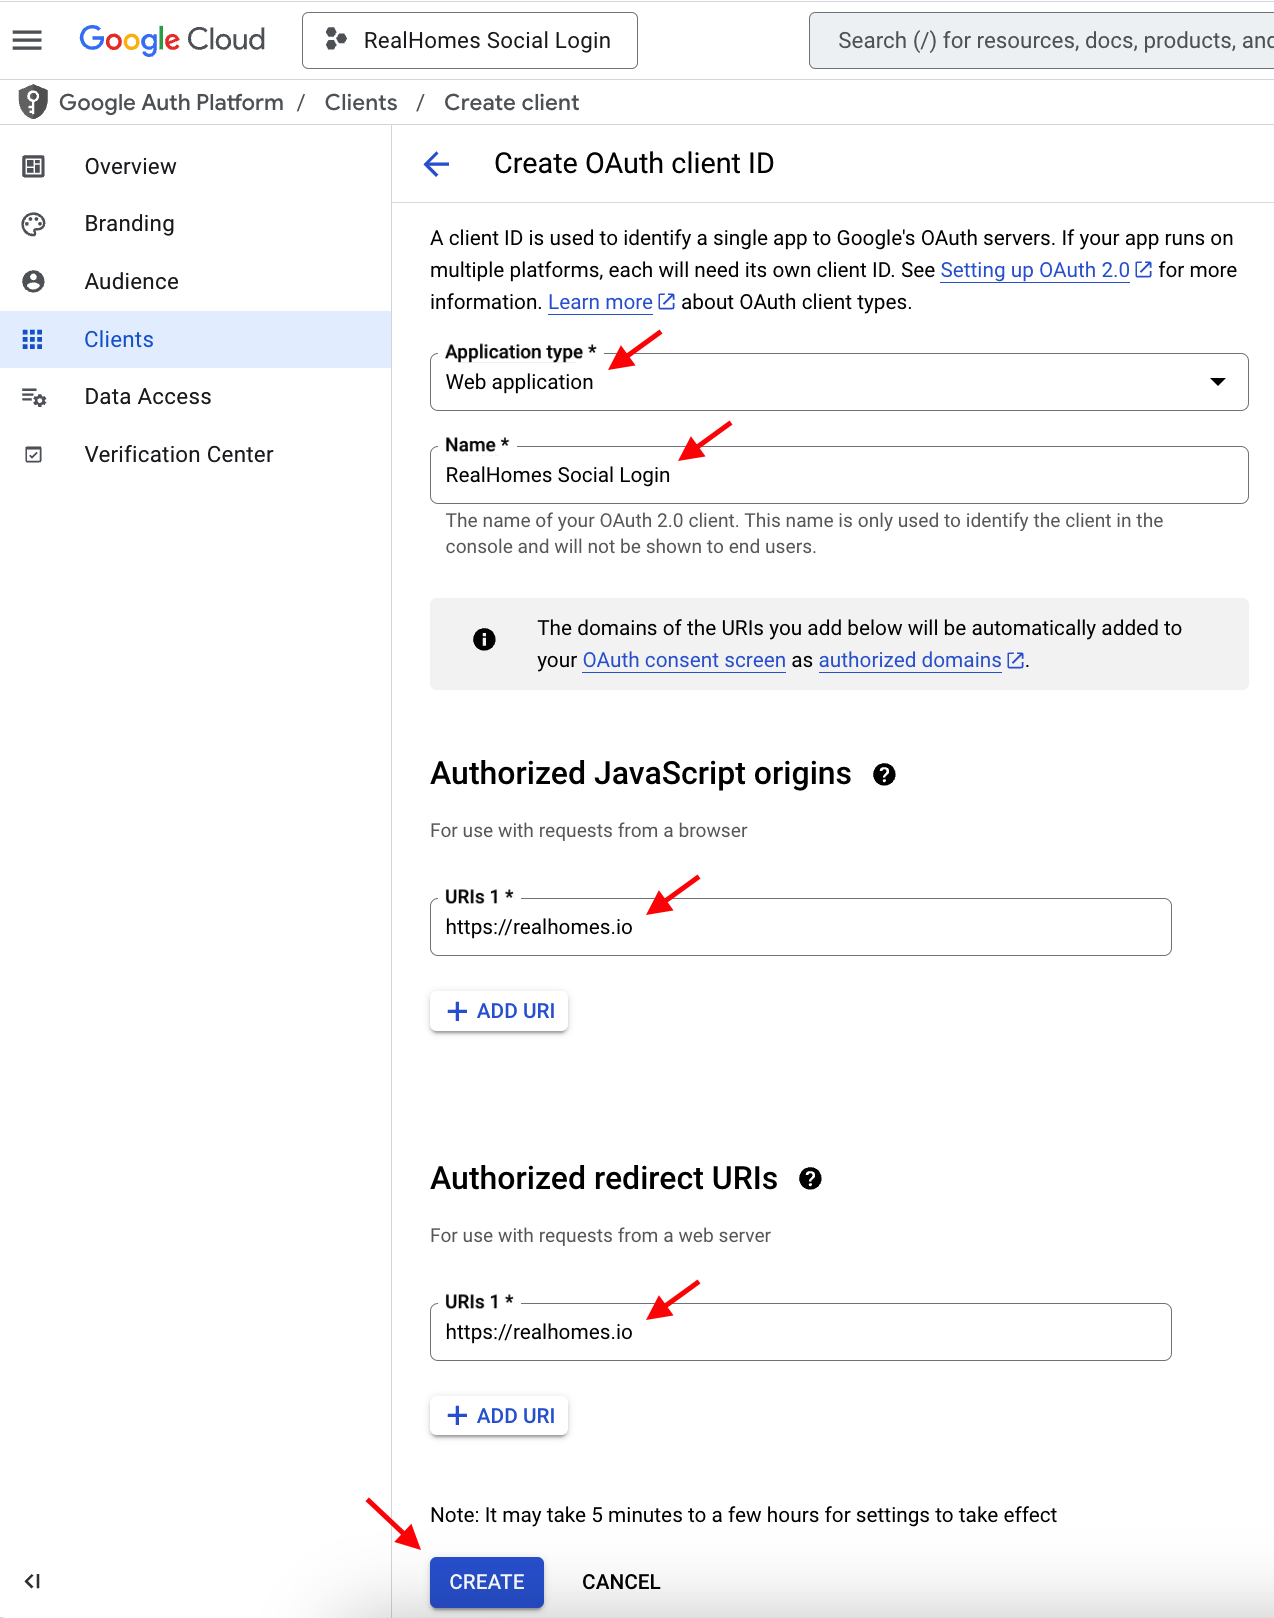The height and width of the screenshot is (1618, 1274).
Task: Click help icon next to Authorized JavaScript origins
Action: click(x=884, y=774)
